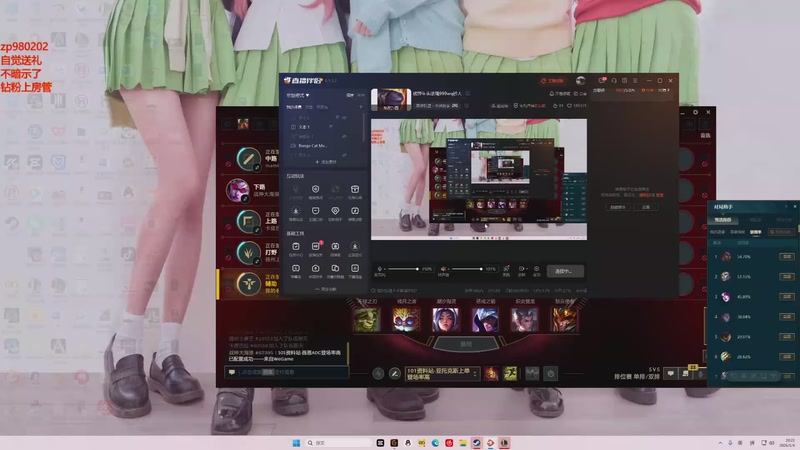Click the stream cover thumbnail
The height and width of the screenshot is (450, 800).
tap(391, 99)
